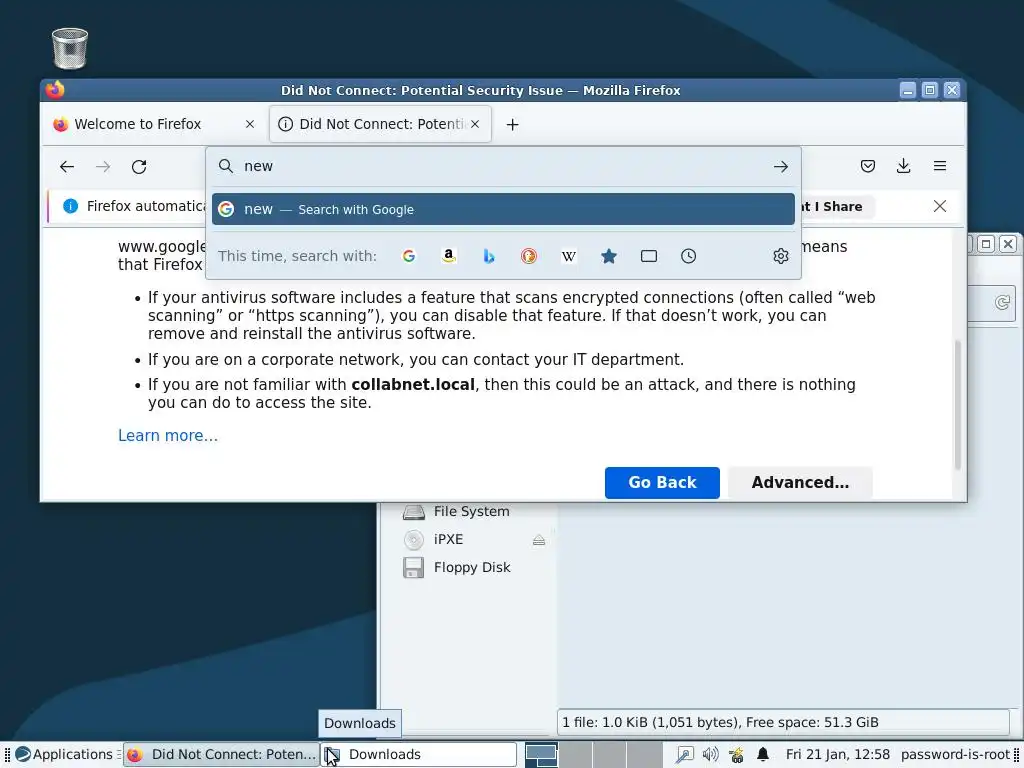This screenshot has height=768, width=1024.
Task: Reload folder in the file manager window
Action: coord(1002,303)
